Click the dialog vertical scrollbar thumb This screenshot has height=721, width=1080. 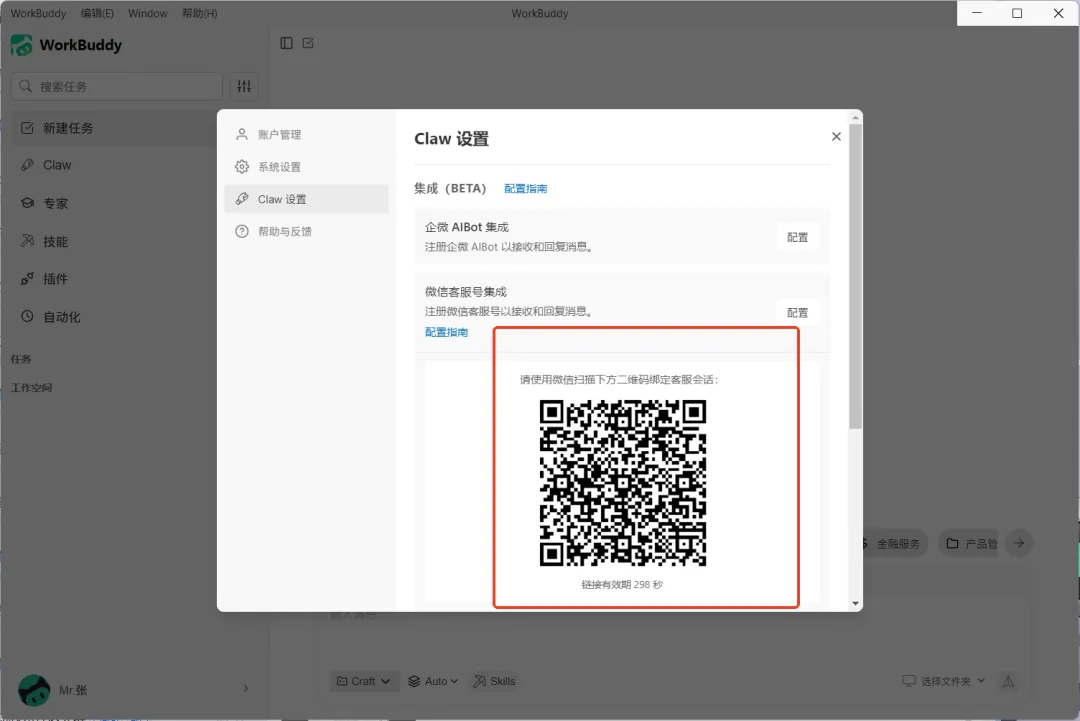(855, 275)
